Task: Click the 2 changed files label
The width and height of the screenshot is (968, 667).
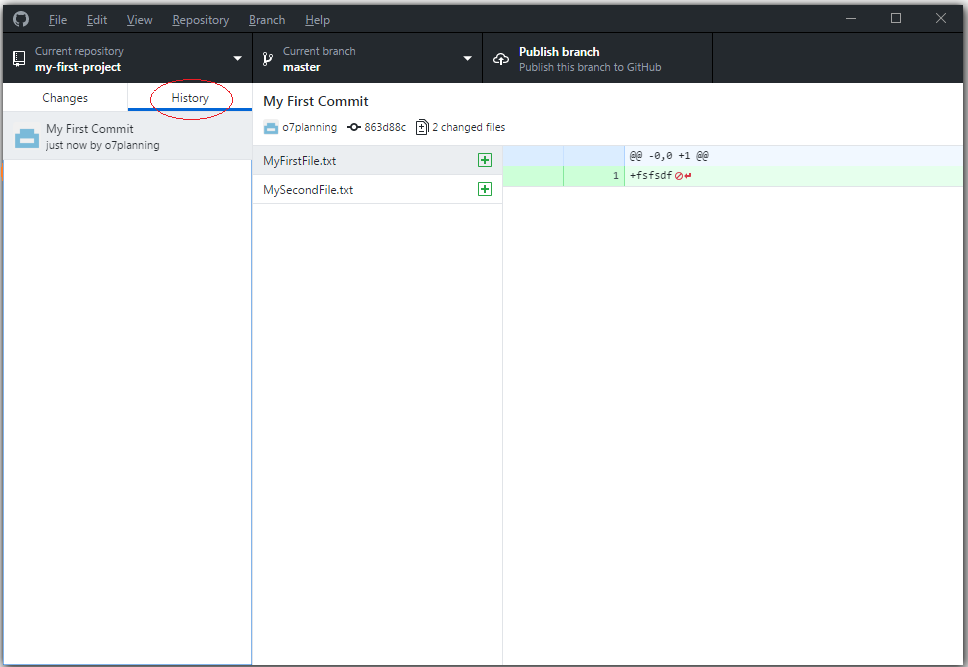Action: point(469,127)
